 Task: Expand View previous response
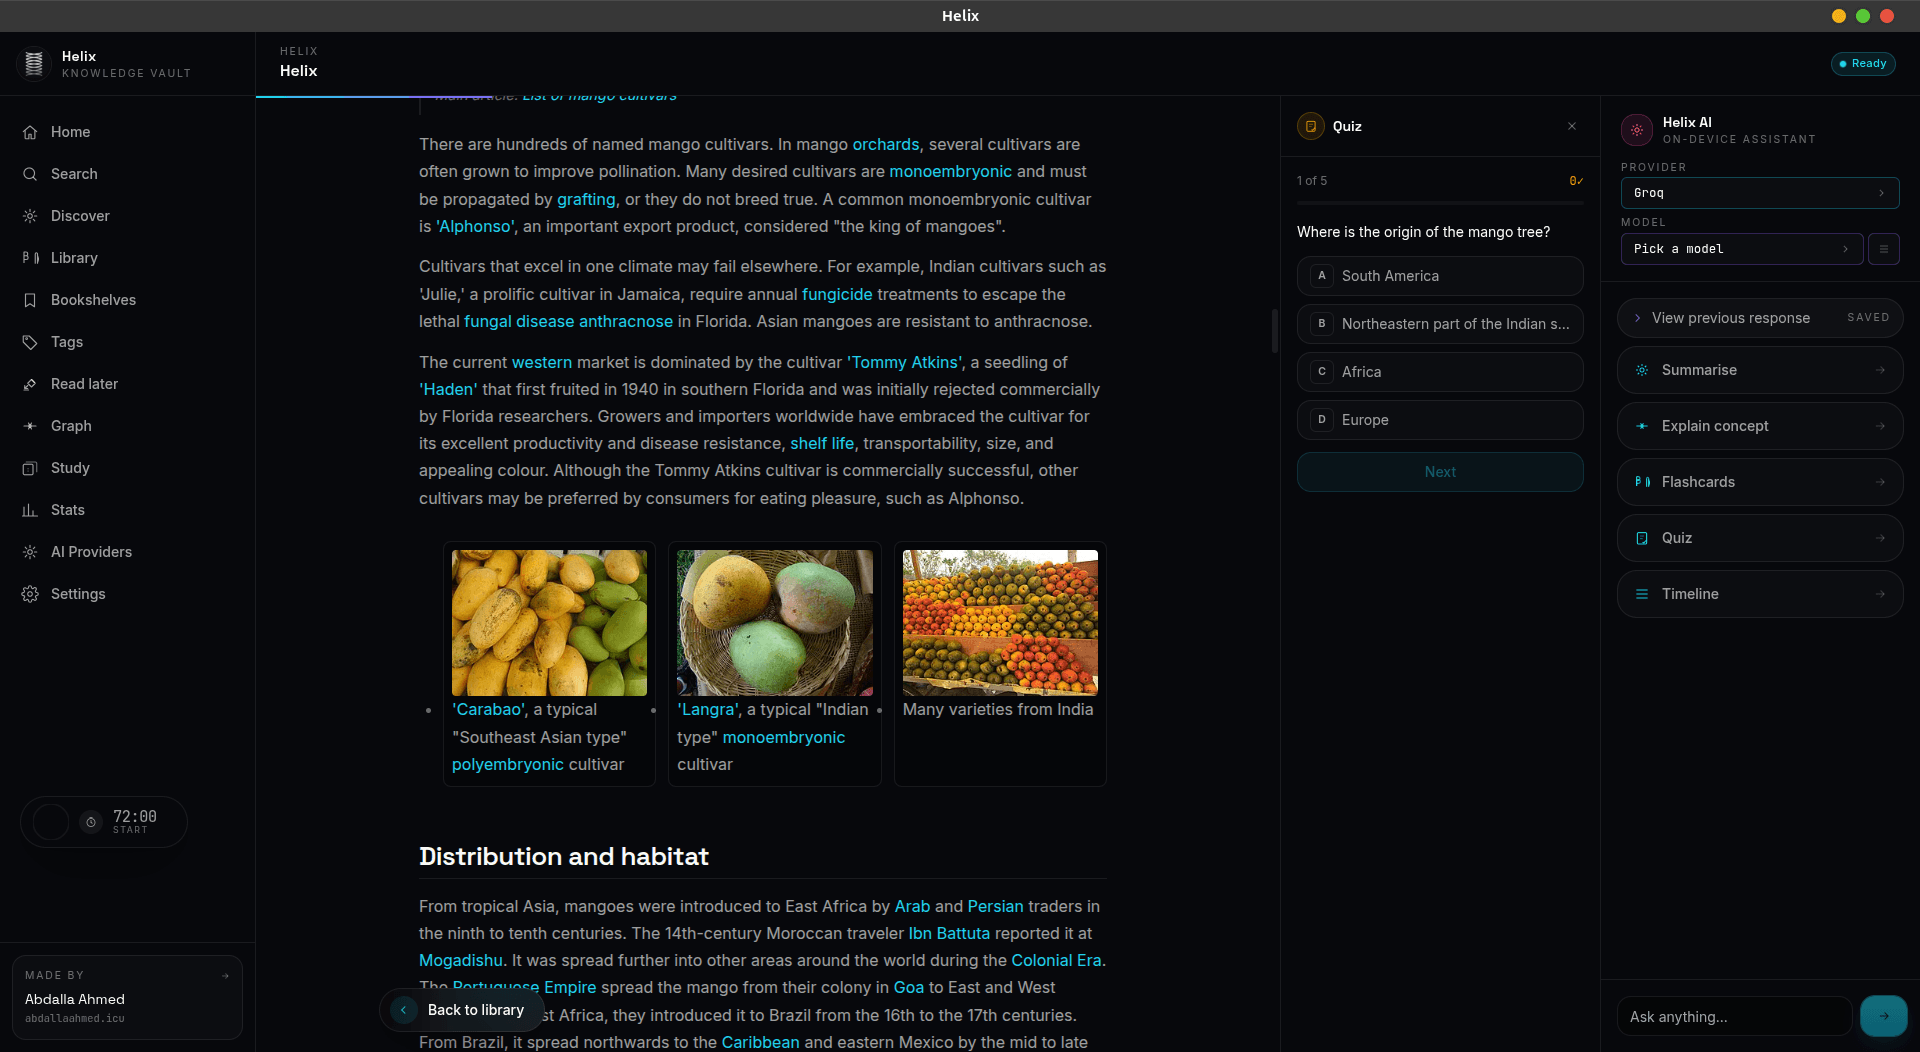point(1760,318)
